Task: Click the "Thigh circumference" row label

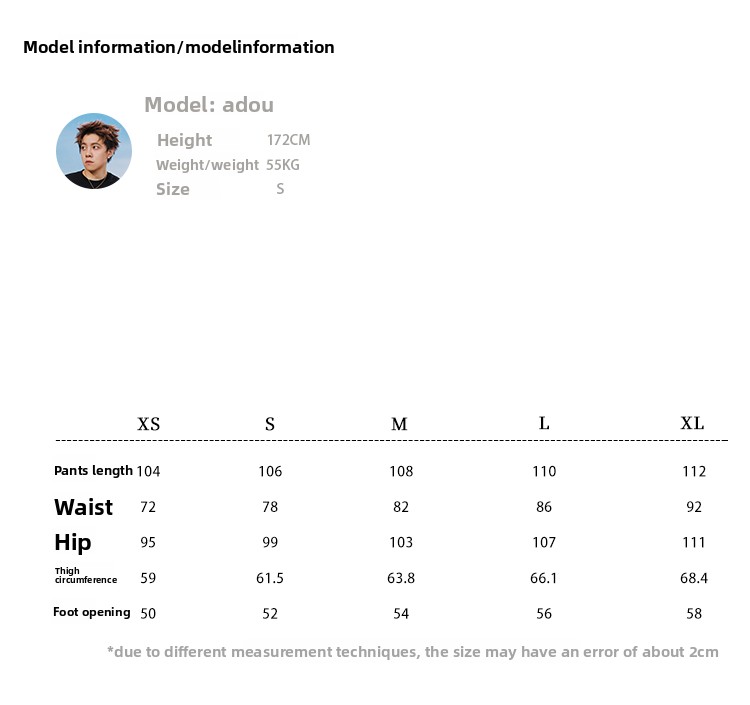Action: (85, 576)
